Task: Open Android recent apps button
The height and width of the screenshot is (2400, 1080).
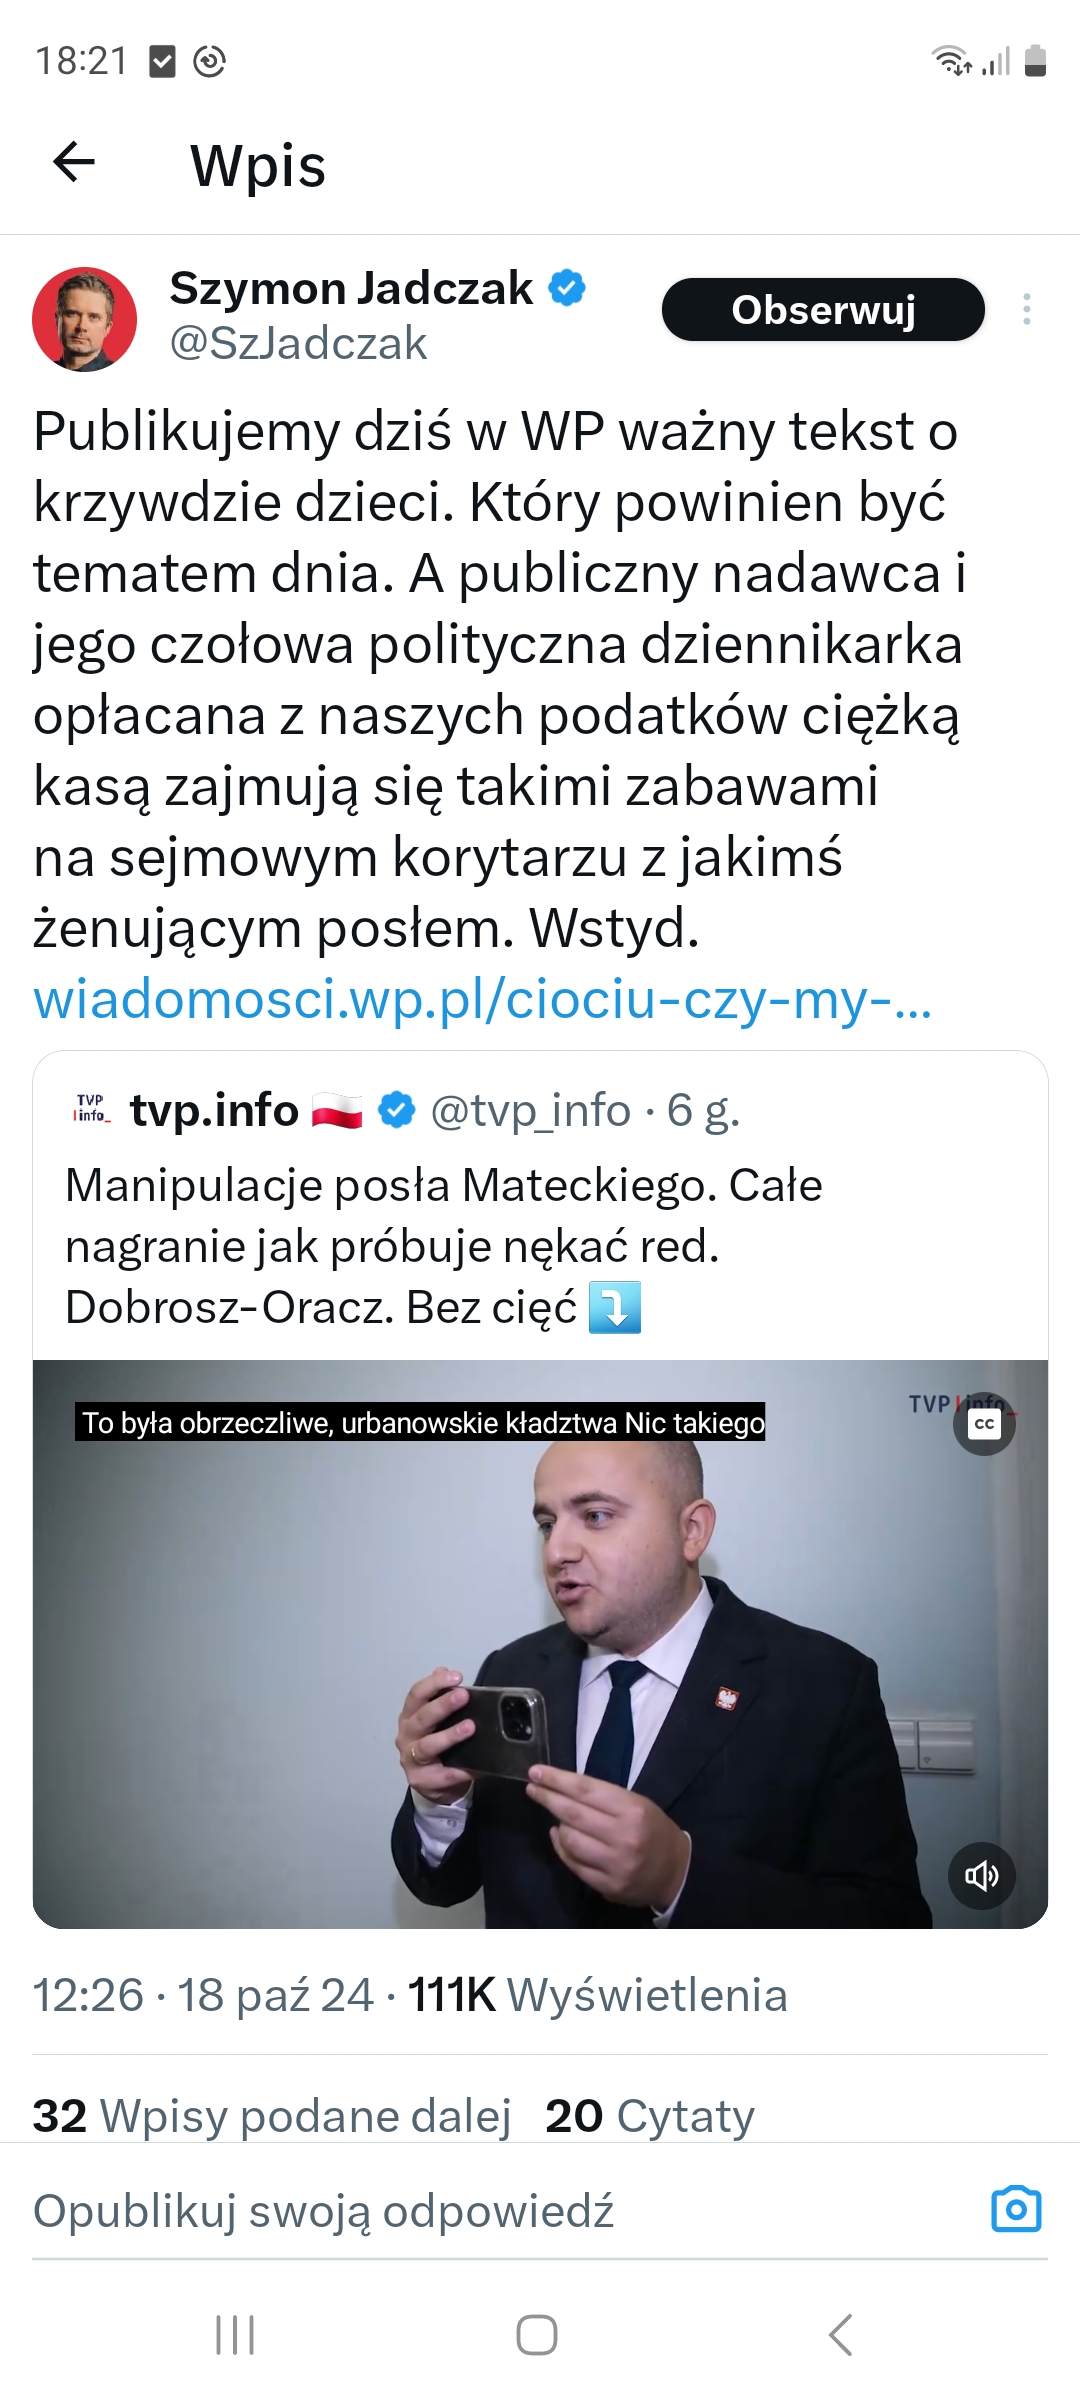Action: (x=236, y=2335)
